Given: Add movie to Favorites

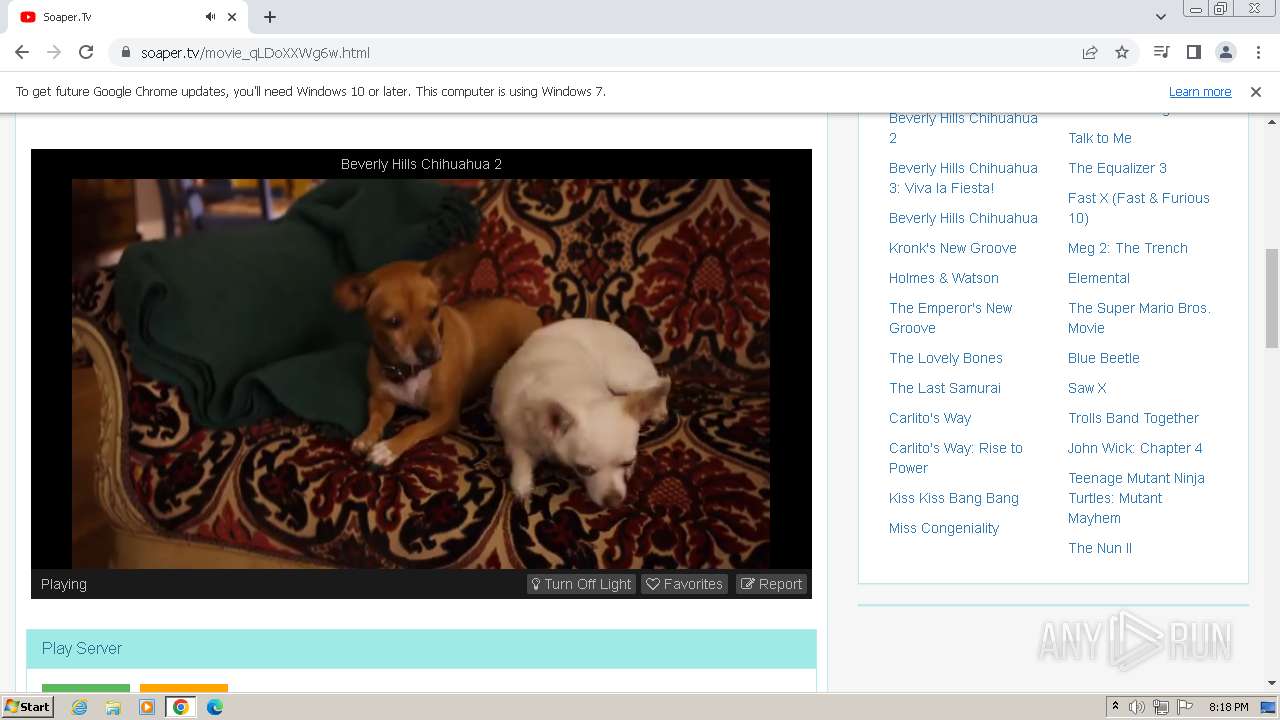Looking at the screenshot, I should (x=684, y=584).
